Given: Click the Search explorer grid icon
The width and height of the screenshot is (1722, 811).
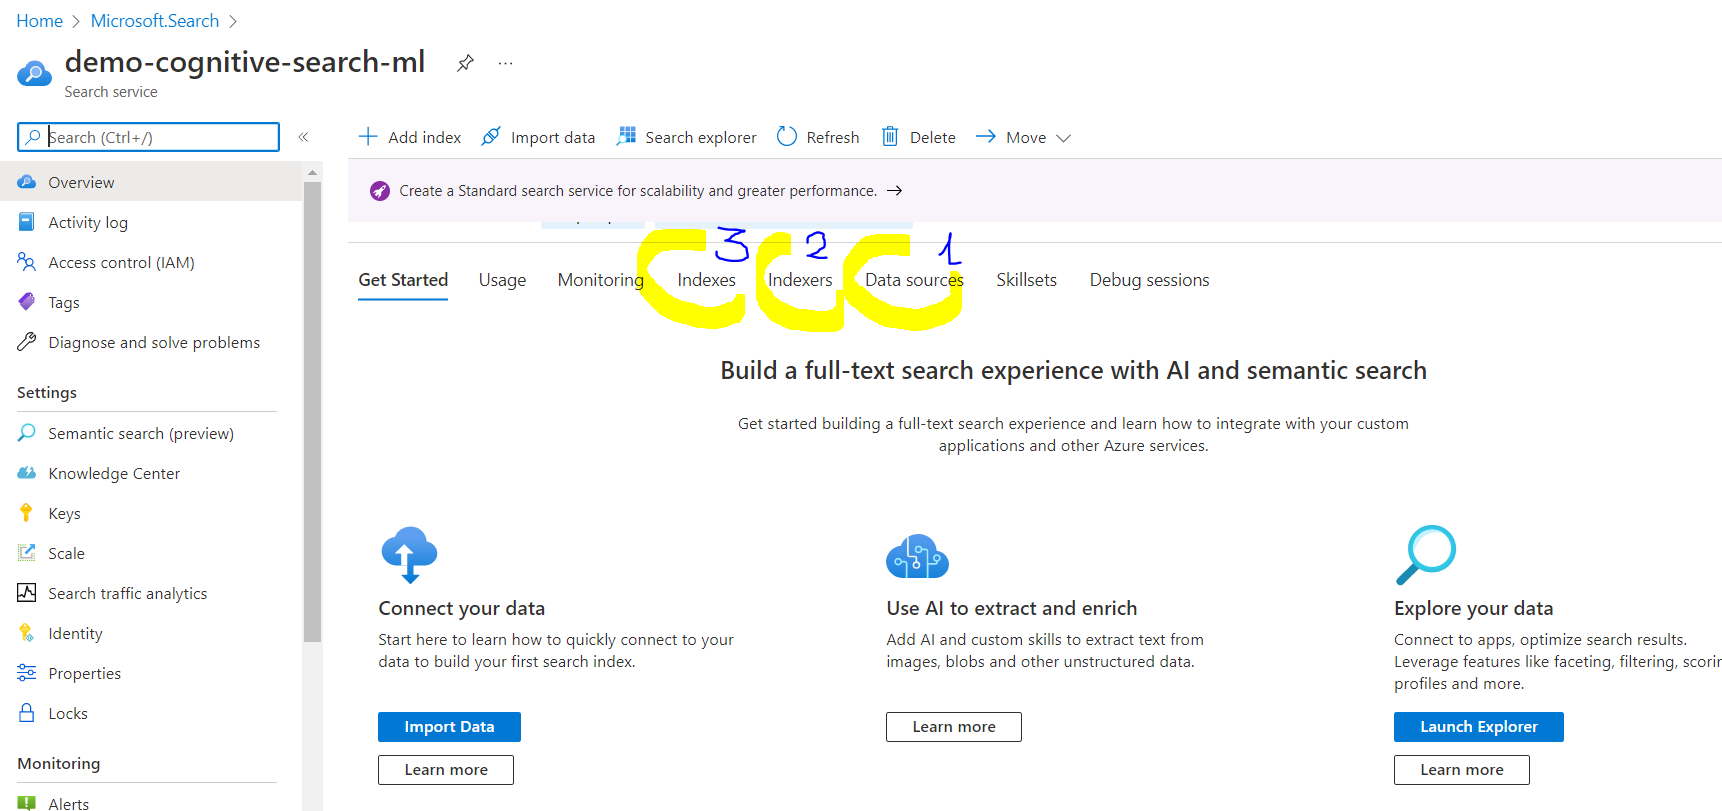Looking at the screenshot, I should (626, 136).
